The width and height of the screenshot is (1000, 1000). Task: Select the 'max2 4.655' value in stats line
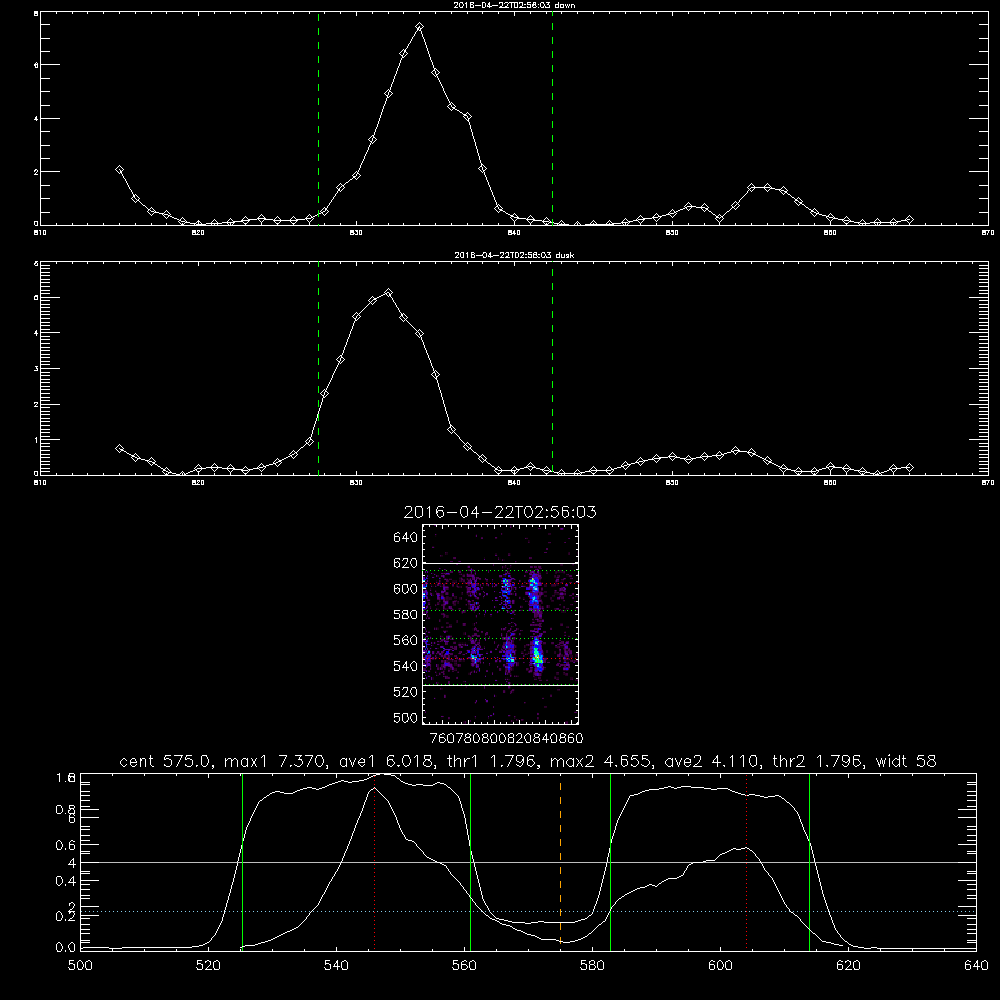(601, 761)
